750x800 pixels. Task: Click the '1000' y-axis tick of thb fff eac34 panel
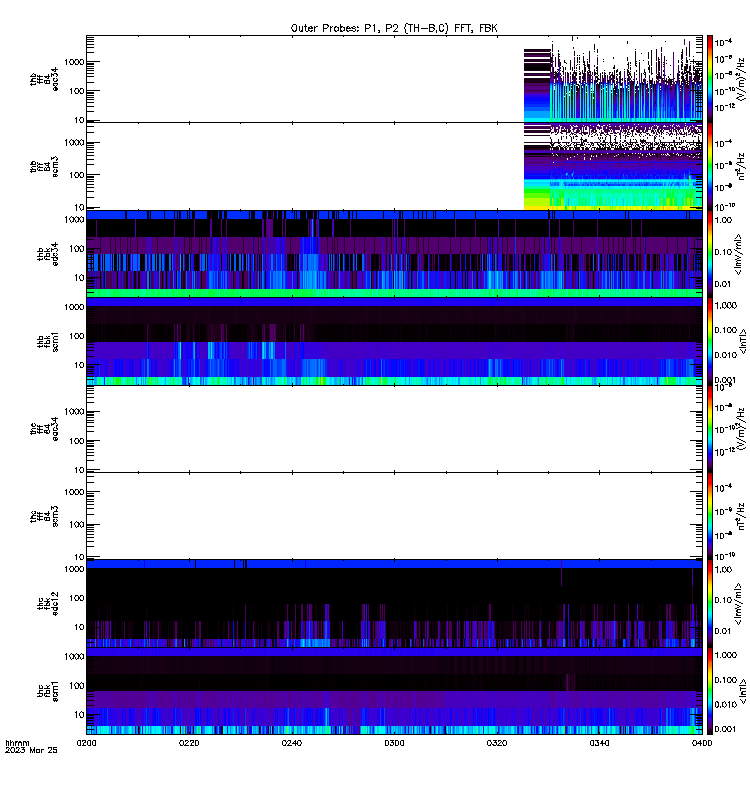[74, 62]
